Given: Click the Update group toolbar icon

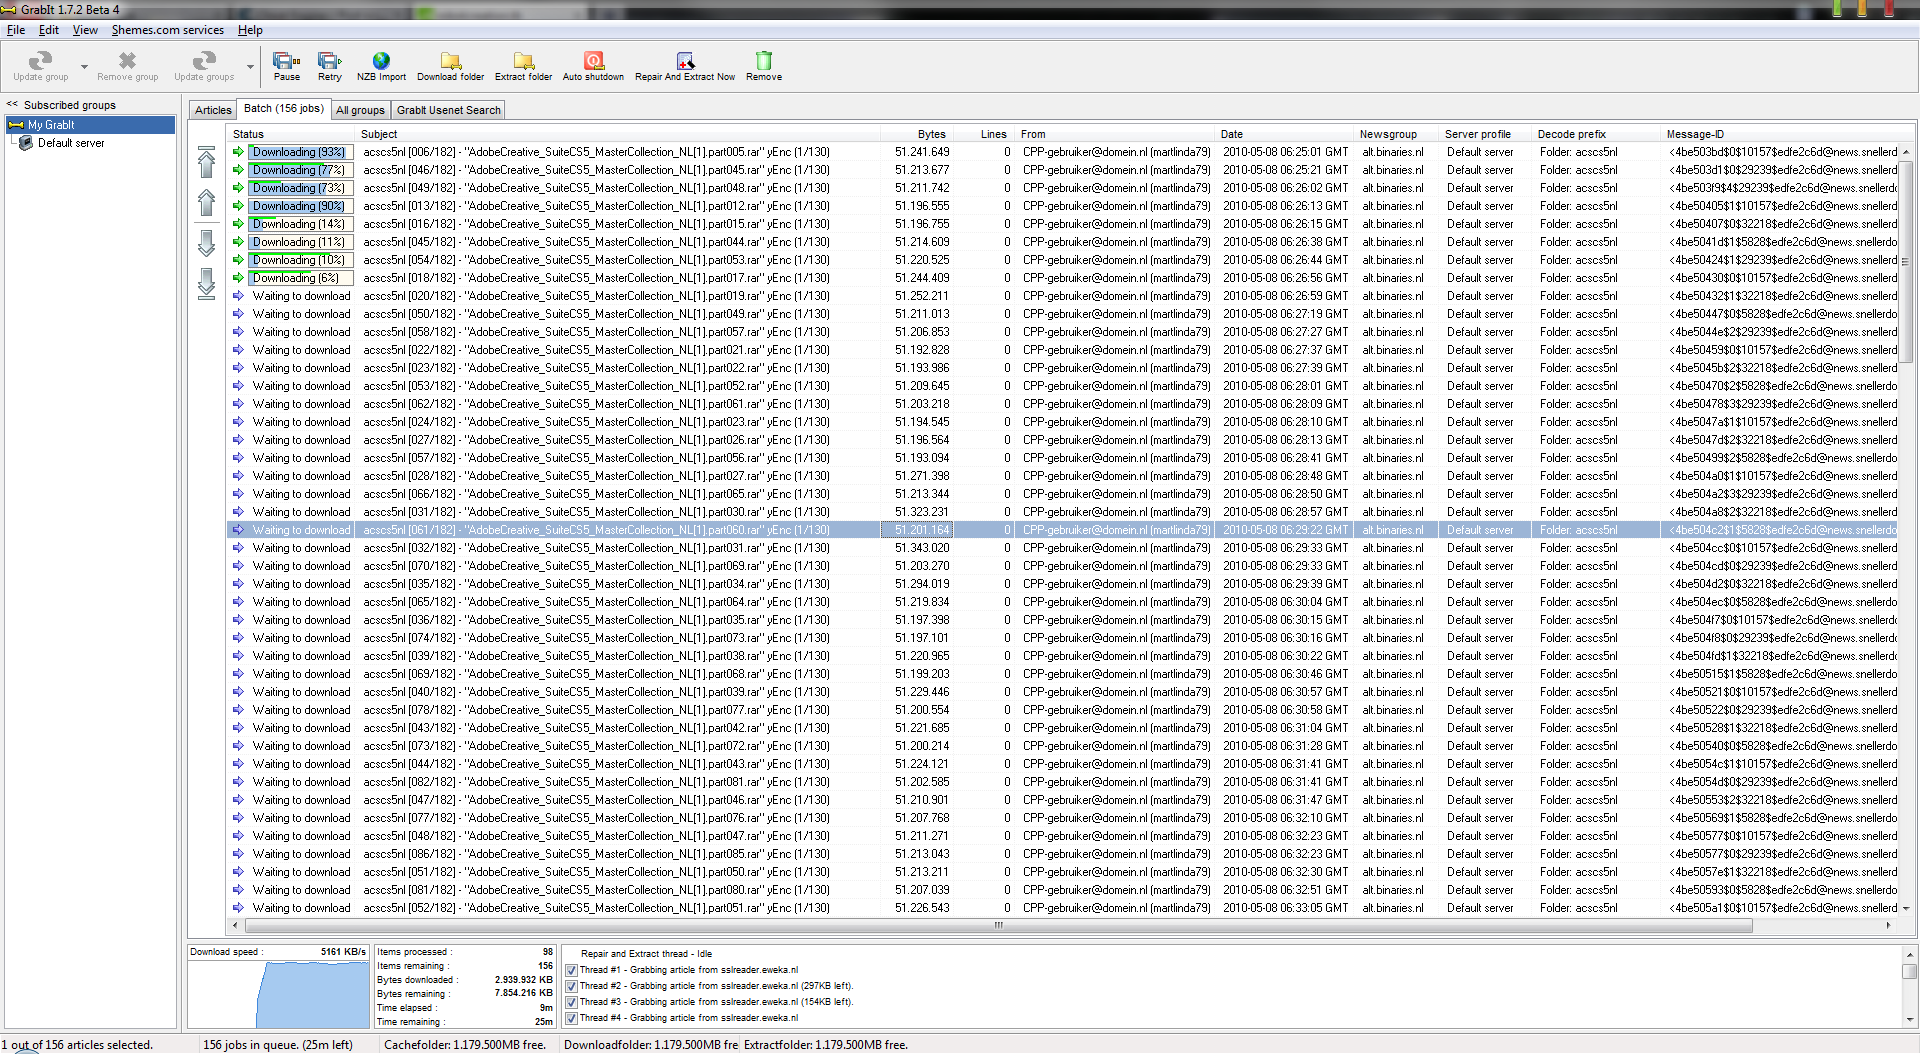Looking at the screenshot, I should (x=41, y=66).
